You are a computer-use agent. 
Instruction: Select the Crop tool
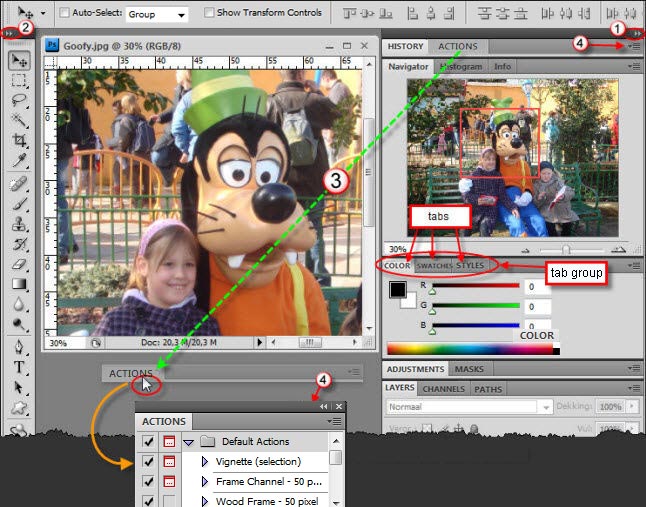click(x=19, y=140)
